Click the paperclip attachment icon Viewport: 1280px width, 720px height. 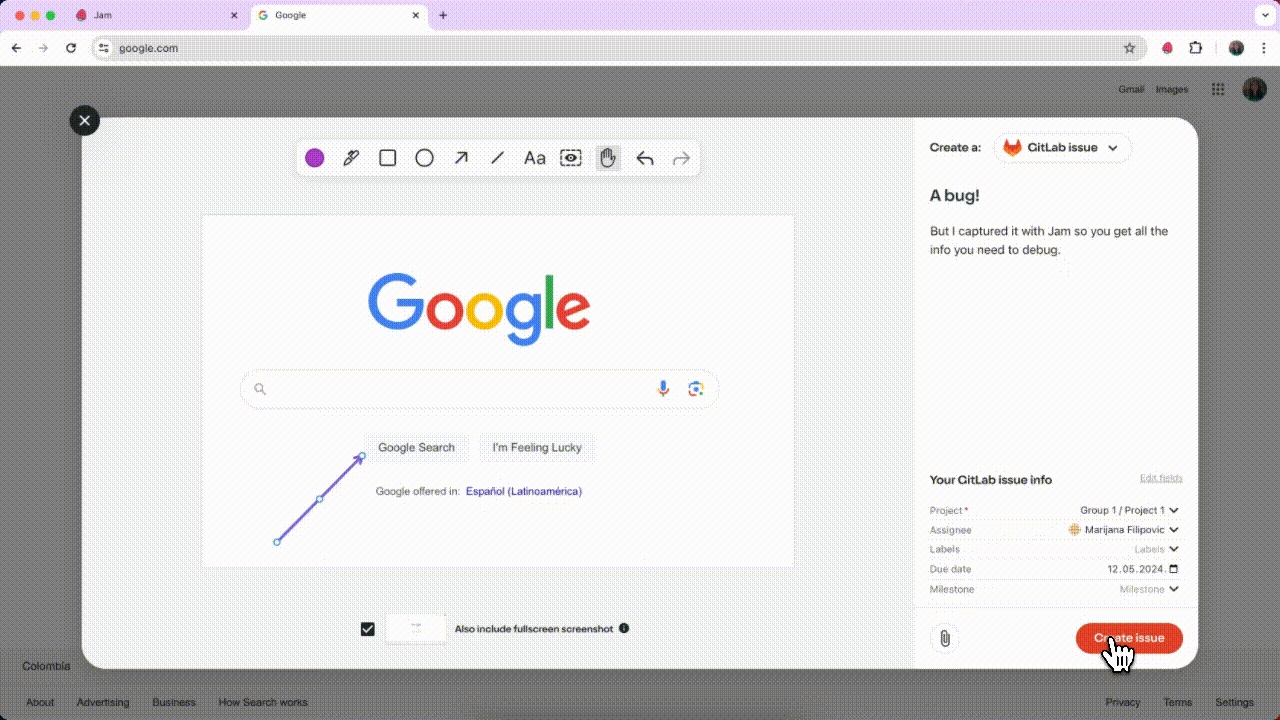[944, 638]
